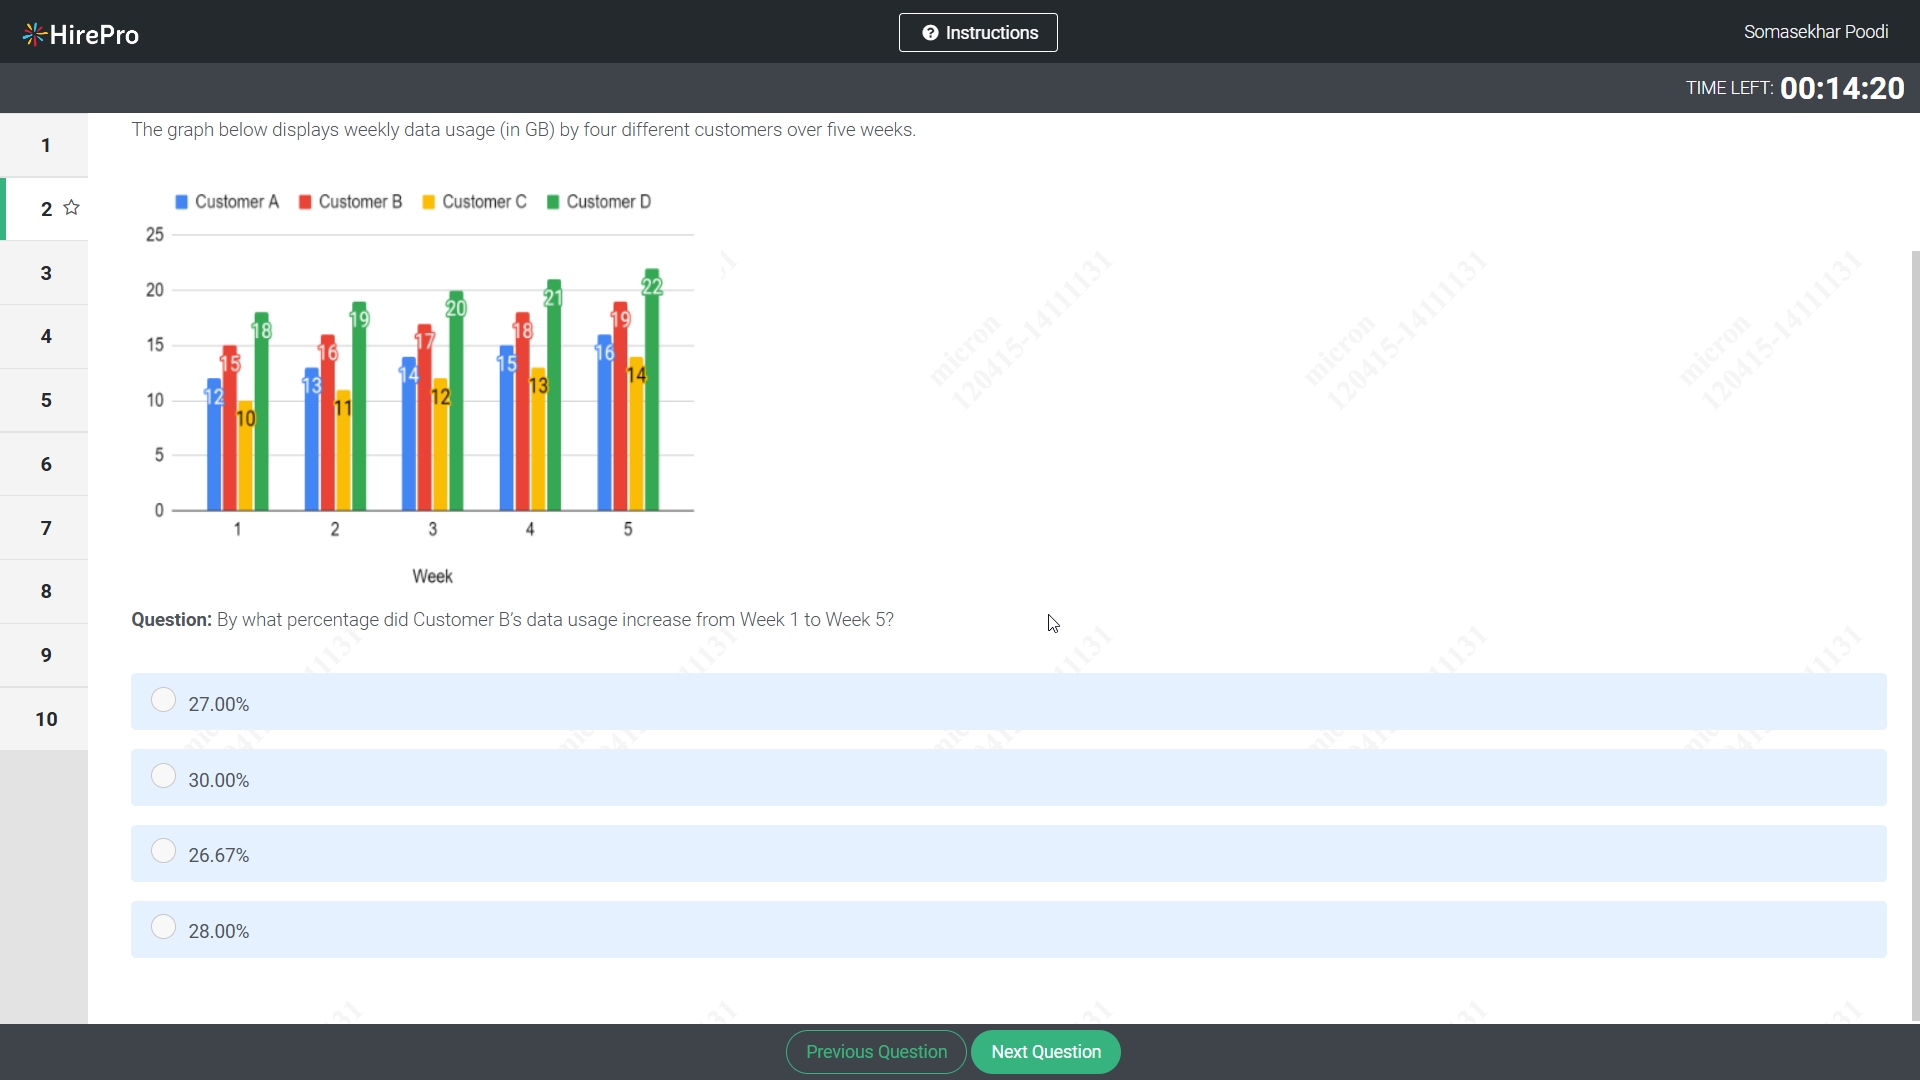Click the Week 5 Customer B bar labeled 19
The image size is (1920, 1080).
tap(620, 406)
